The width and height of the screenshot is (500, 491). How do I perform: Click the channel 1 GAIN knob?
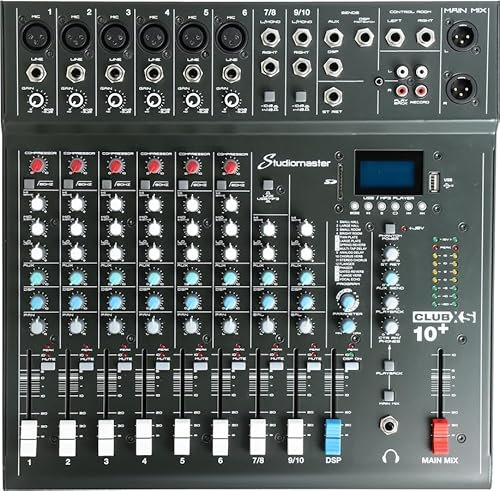tap(37, 100)
